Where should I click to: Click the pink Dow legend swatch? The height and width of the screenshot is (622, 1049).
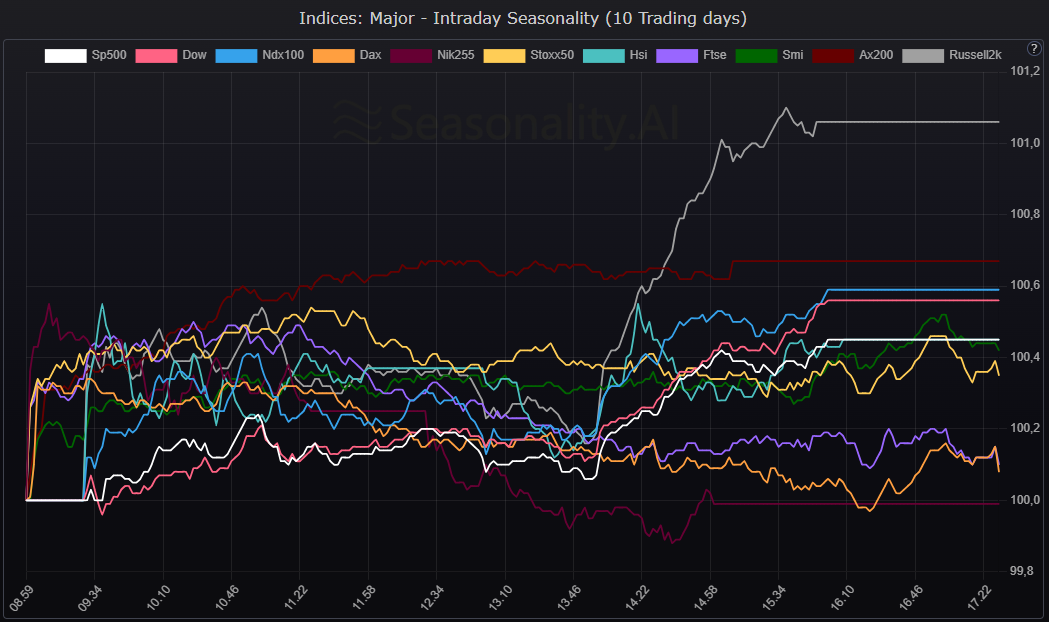pyautogui.click(x=156, y=56)
